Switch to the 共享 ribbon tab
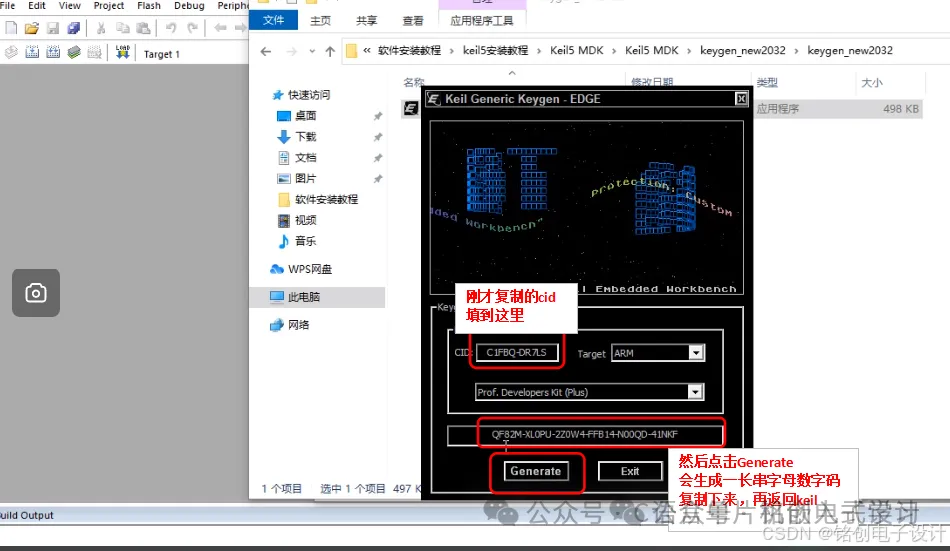This screenshot has width=950, height=551. pyautogui.click(x=366, y=21)
